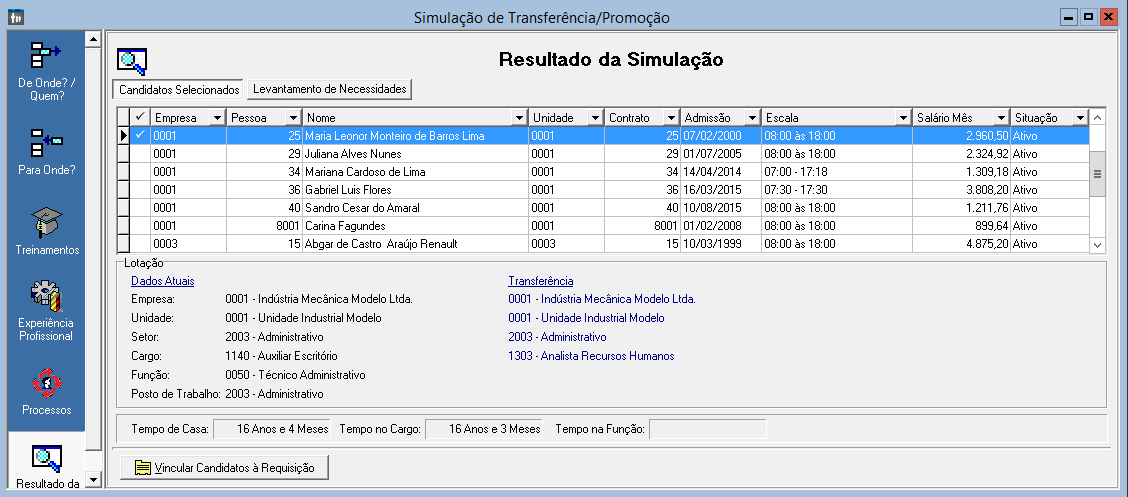Click the Função value 0050 - Técnico Administrativo
The width and height of the screenshot is (1128, 497).
point(296,375)
